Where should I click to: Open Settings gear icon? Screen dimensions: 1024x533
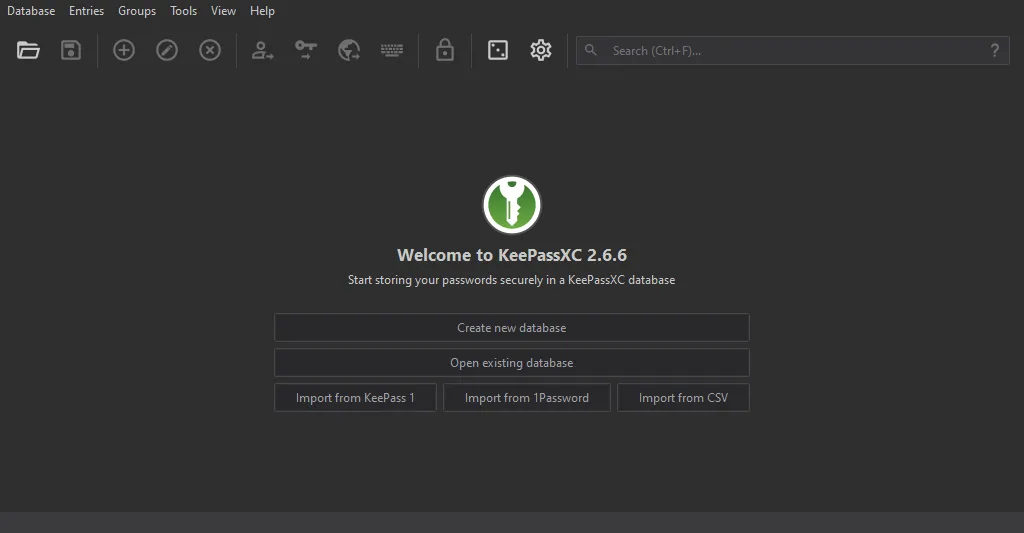click(x=541, y=50)
